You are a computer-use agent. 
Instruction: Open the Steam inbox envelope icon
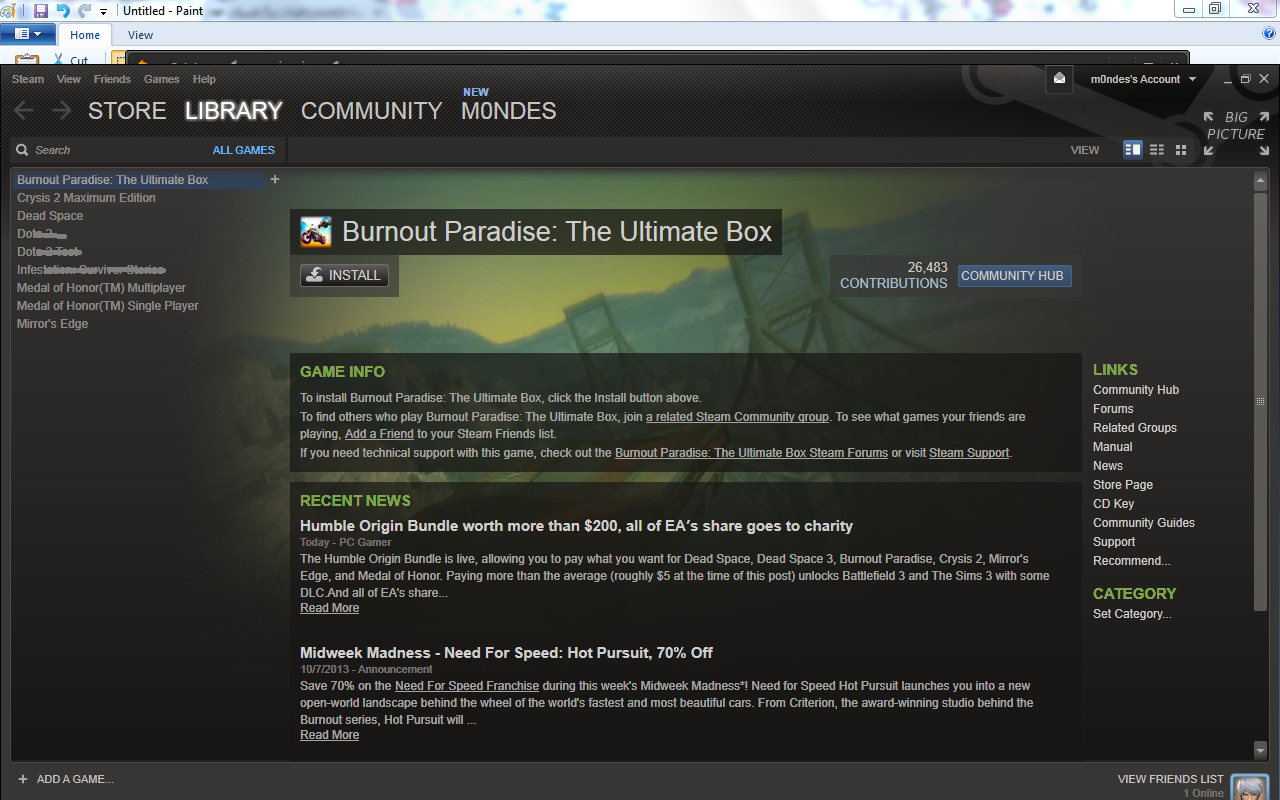pos(1060,79)
